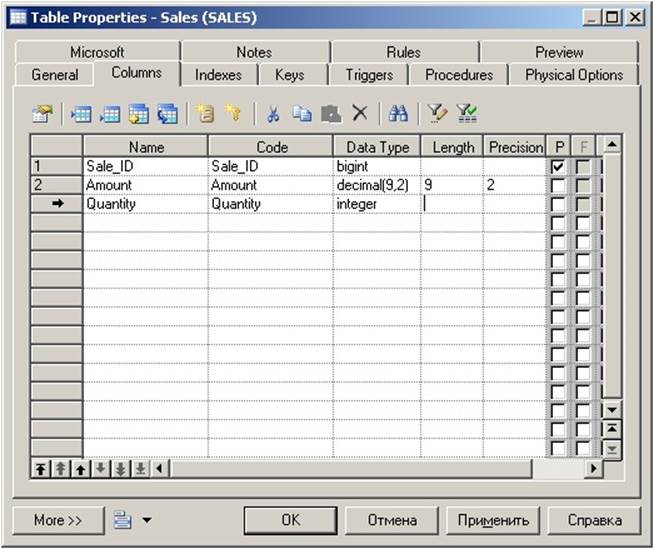Click the Paste icon in the toolbar

(x=331, y=113)
